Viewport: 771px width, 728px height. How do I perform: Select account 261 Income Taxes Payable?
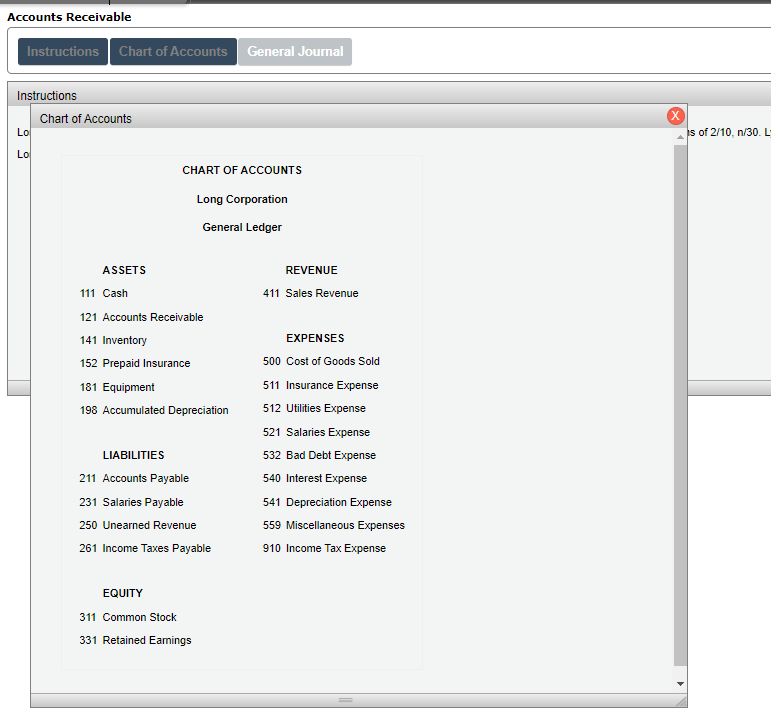tap(145, 549)
